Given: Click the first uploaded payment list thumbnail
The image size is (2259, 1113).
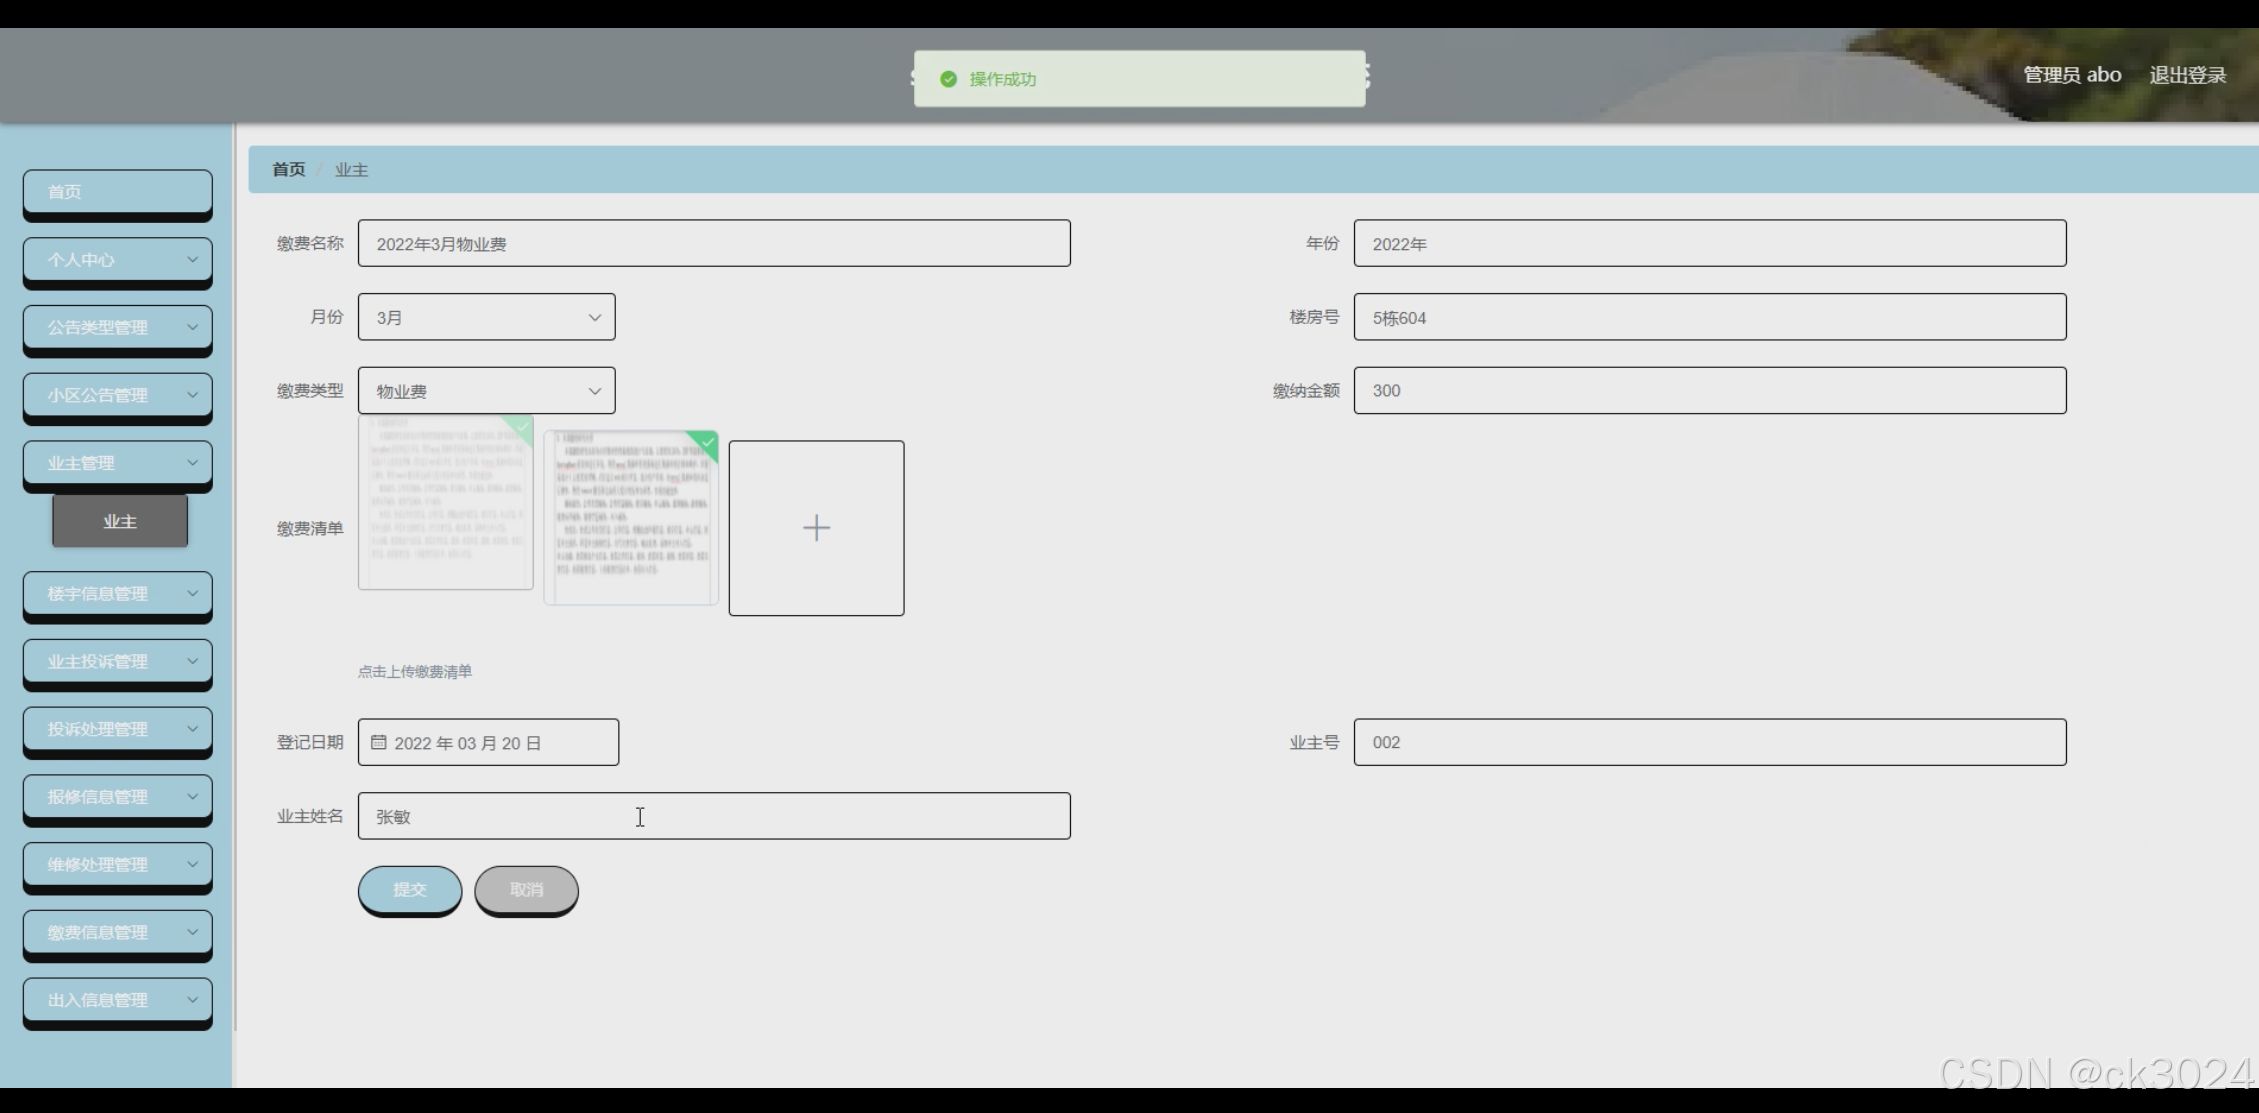Looking at the screenshot, I should tap(446, 502).
